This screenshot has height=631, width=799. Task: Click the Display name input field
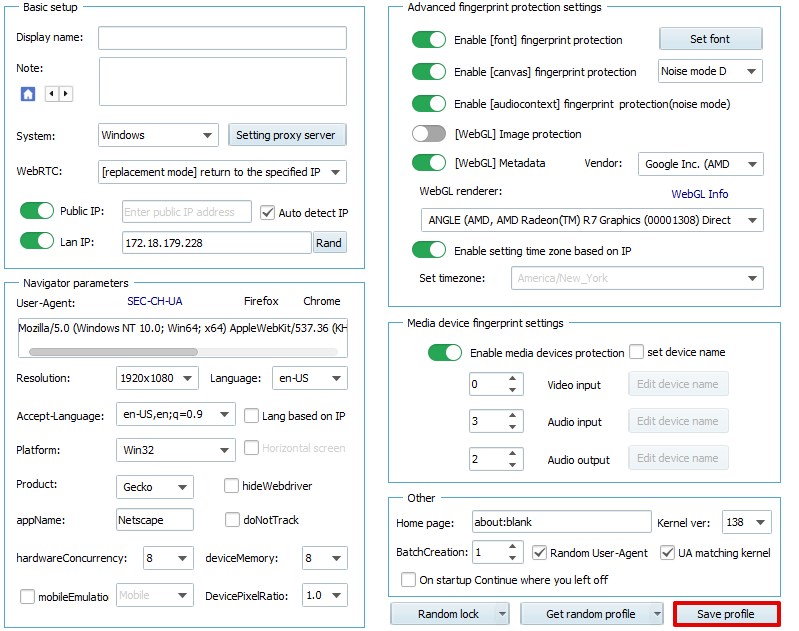(x=222, y=38)
